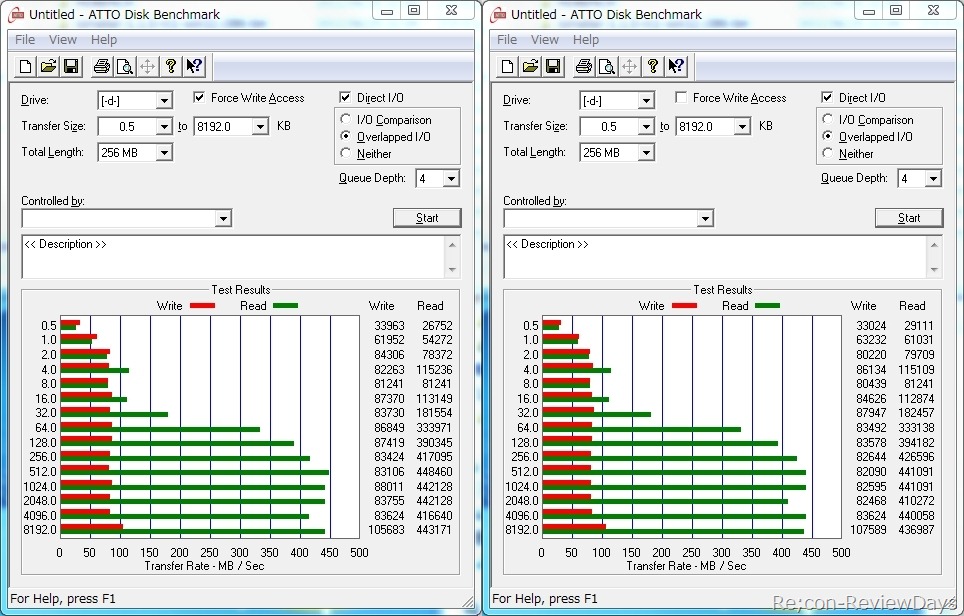The height and width of the screenshot is (616, 964).
Task: Click the Save disk icon in right window
Action: point(552,67)
